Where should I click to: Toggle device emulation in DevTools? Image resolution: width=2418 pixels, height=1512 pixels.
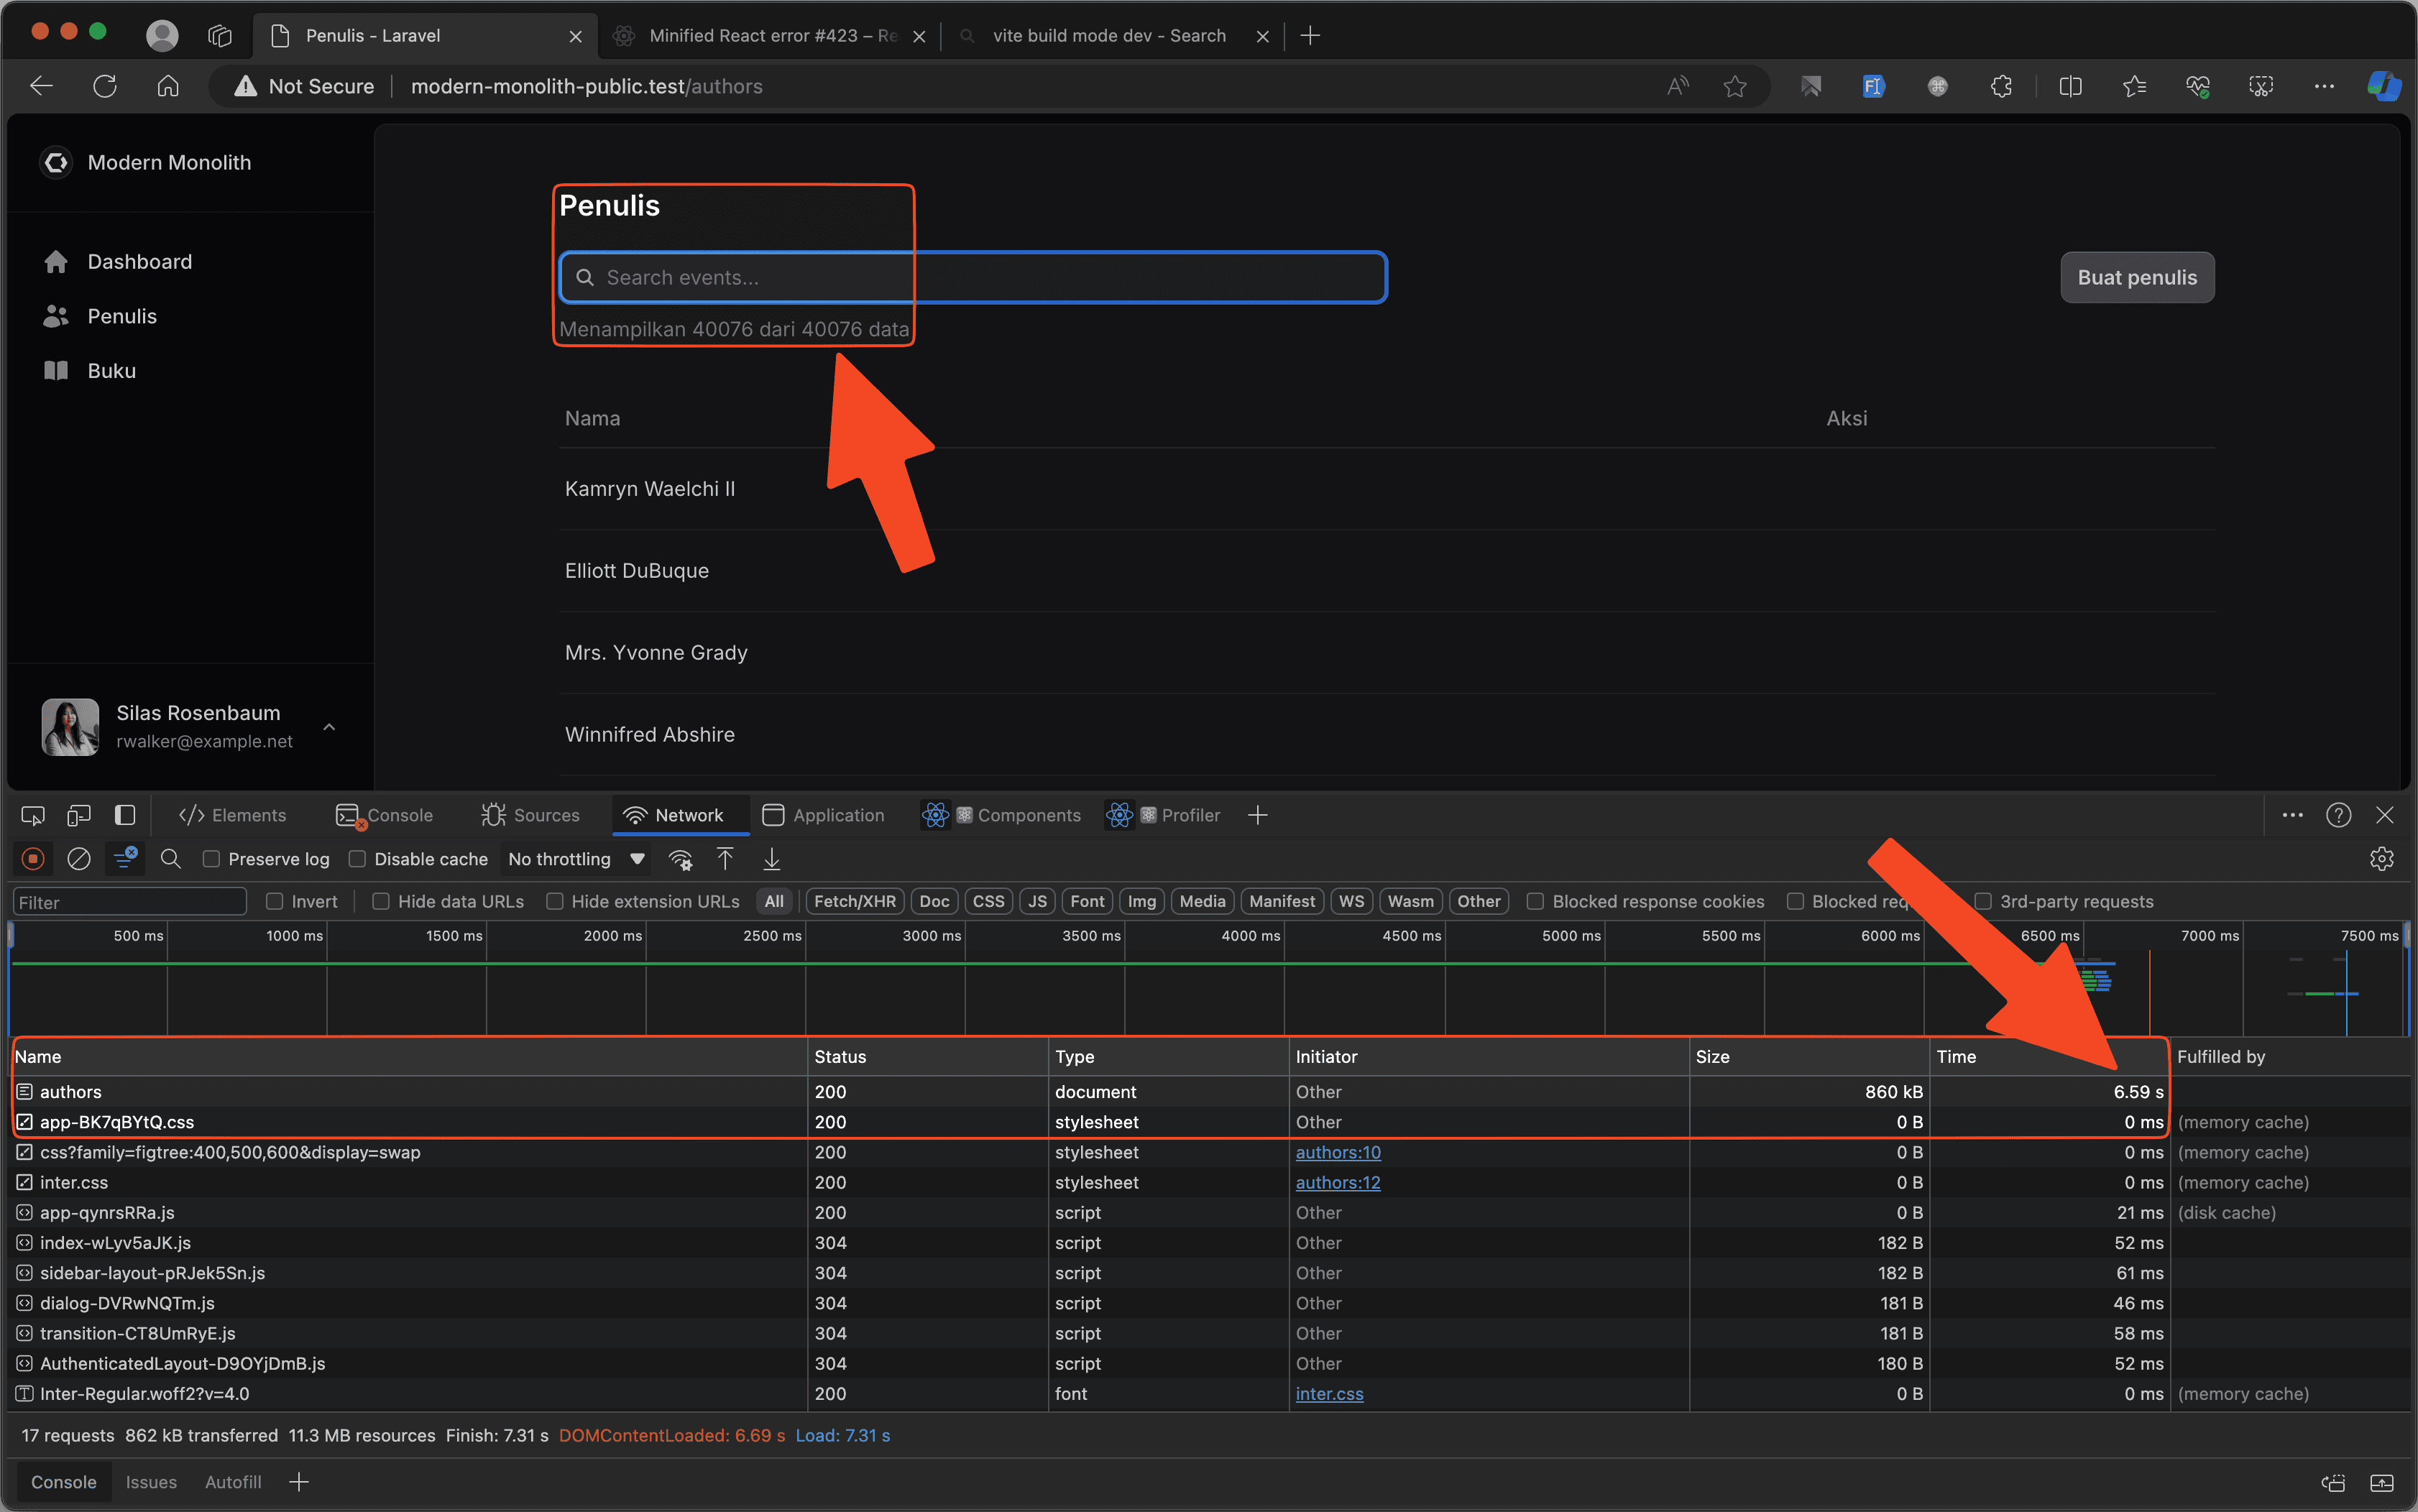tap(79, 815)
